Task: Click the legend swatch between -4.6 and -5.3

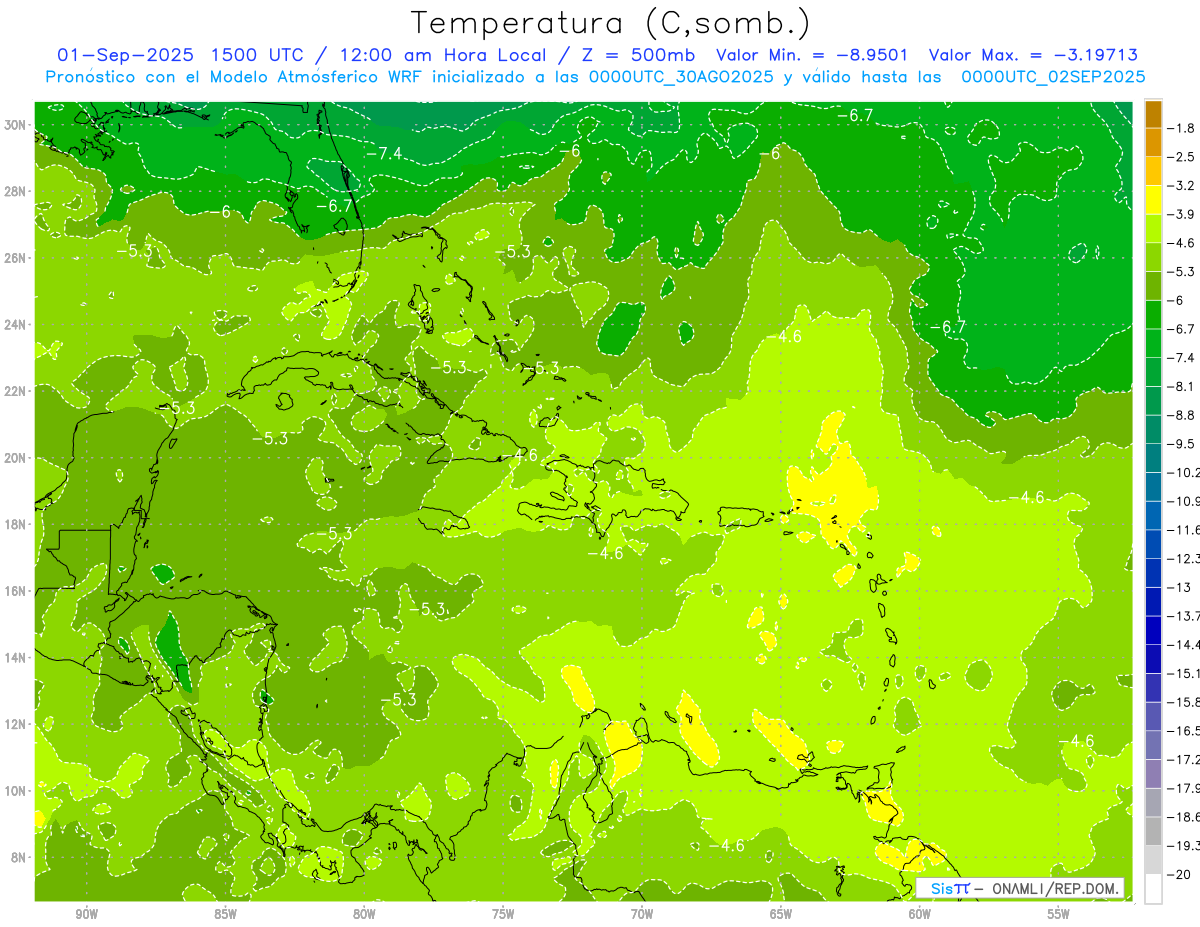Action: coord(1153,257)
